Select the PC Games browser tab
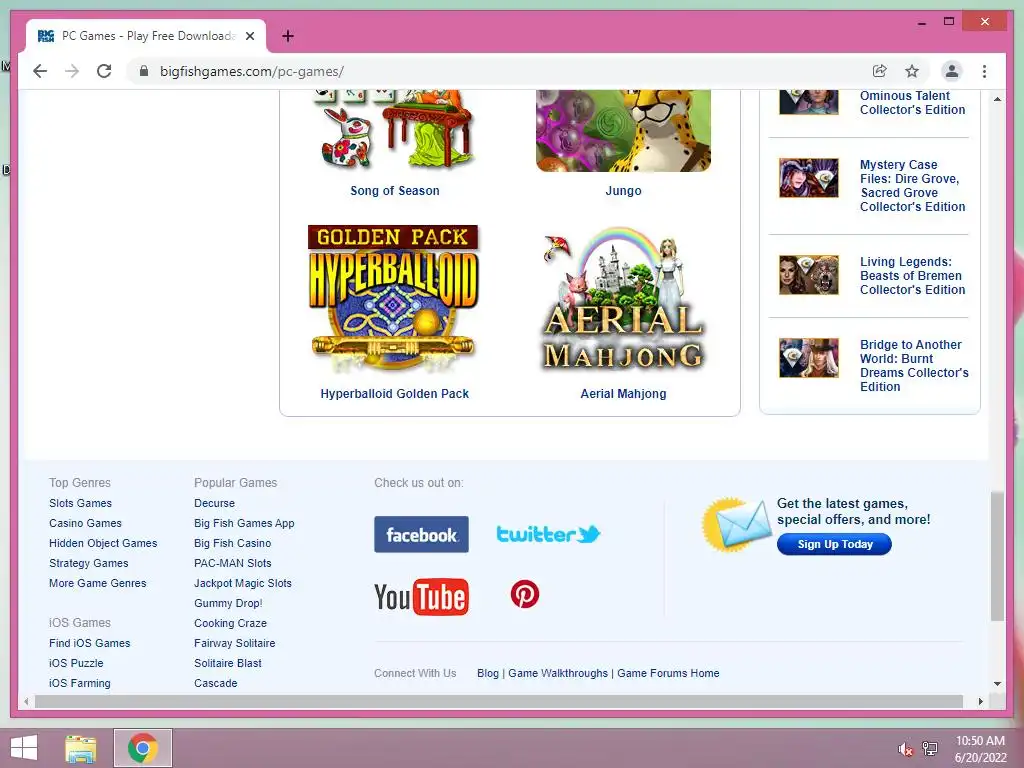The width and height of the screenshot is (1024, 768). tap(146, 36)
